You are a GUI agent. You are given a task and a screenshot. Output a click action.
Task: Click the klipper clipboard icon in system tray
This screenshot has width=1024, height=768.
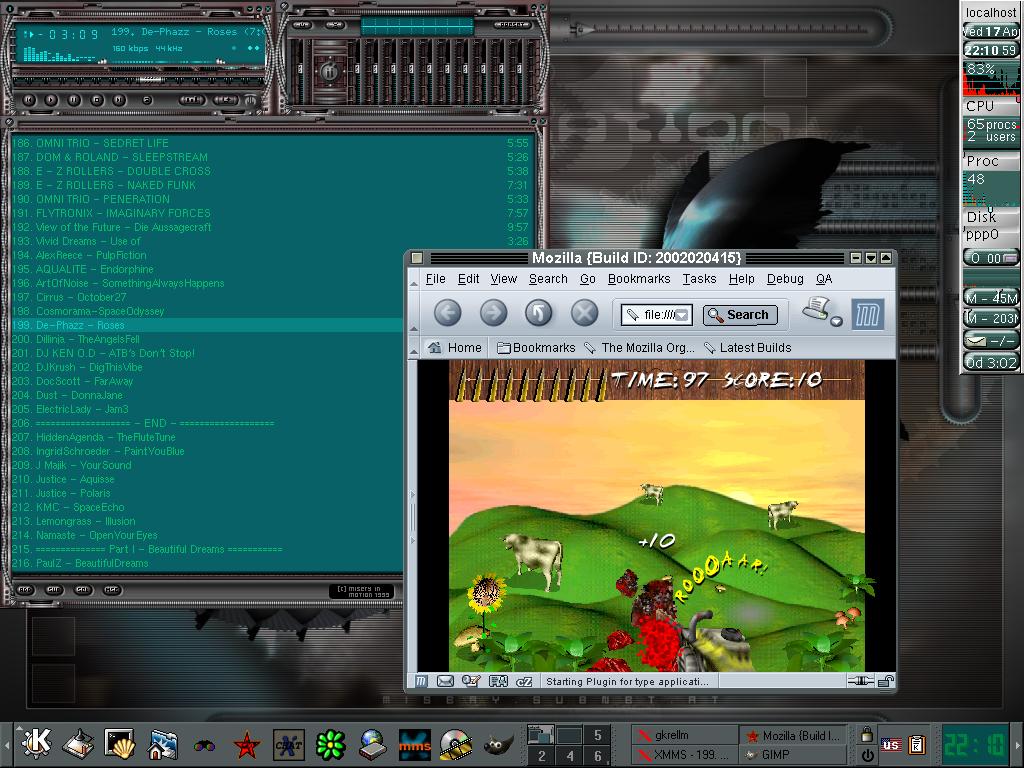pos(917,744)
